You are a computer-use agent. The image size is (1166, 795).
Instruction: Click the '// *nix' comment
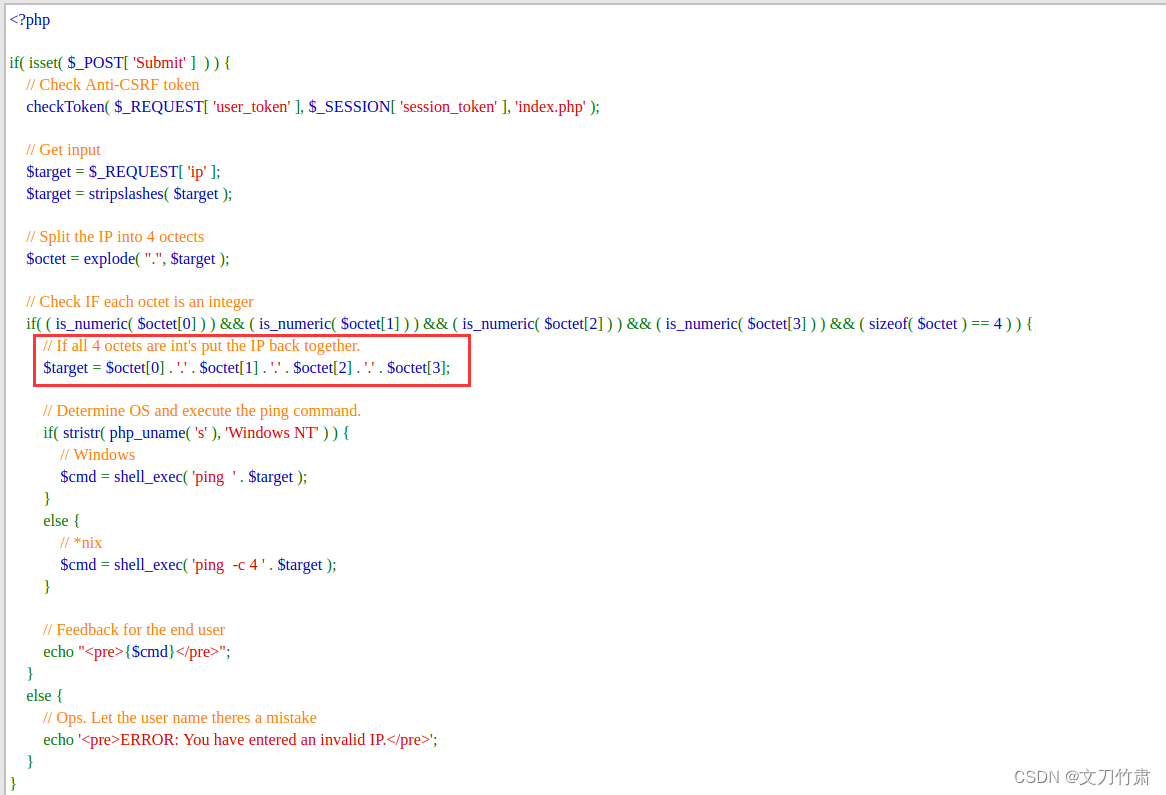pos(81,543)
